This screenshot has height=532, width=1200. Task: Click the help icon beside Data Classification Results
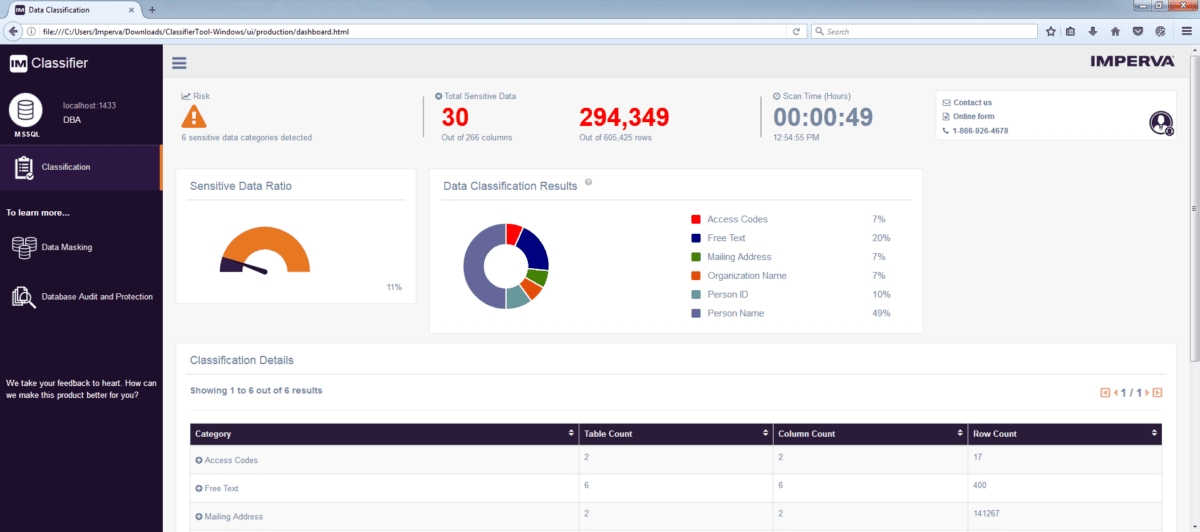[588, 183]
